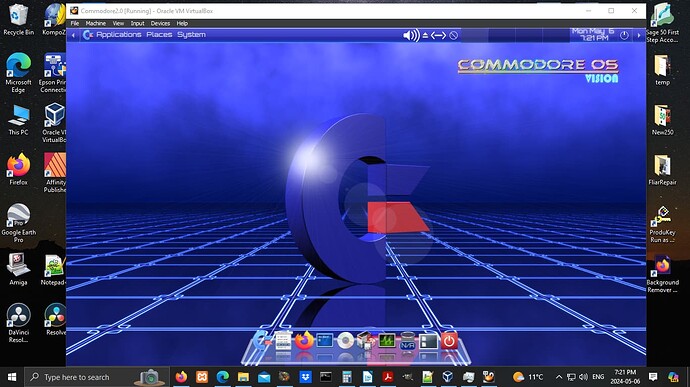Open the system monitor icon in dock
690x387 pixels.
pos(387,340)
